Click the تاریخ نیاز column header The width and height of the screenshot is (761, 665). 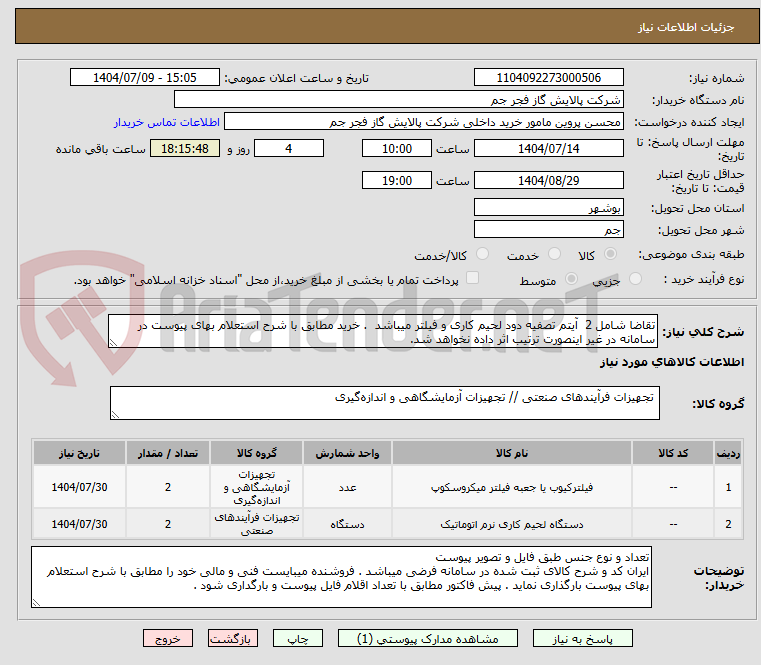click(x=79, y=453)
